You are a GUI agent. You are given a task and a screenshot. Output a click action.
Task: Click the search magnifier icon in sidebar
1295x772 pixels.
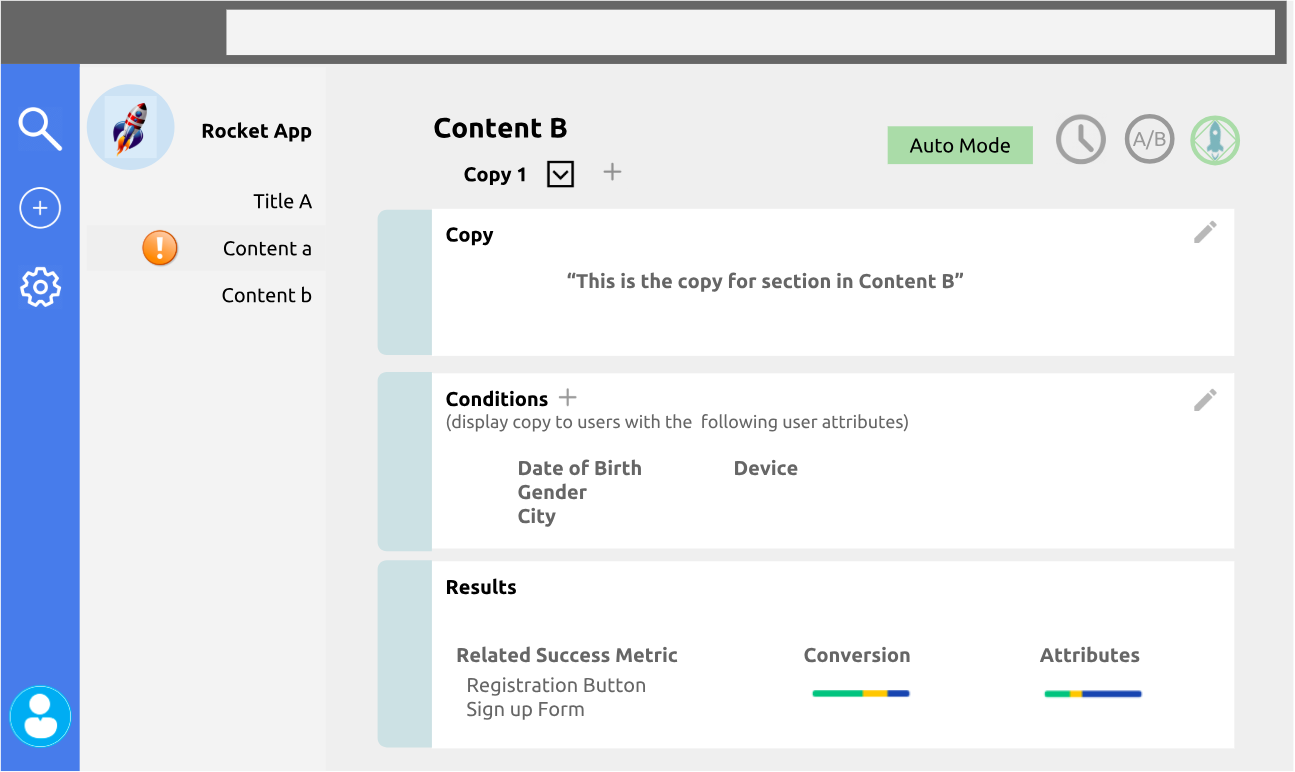pos(40,129)
